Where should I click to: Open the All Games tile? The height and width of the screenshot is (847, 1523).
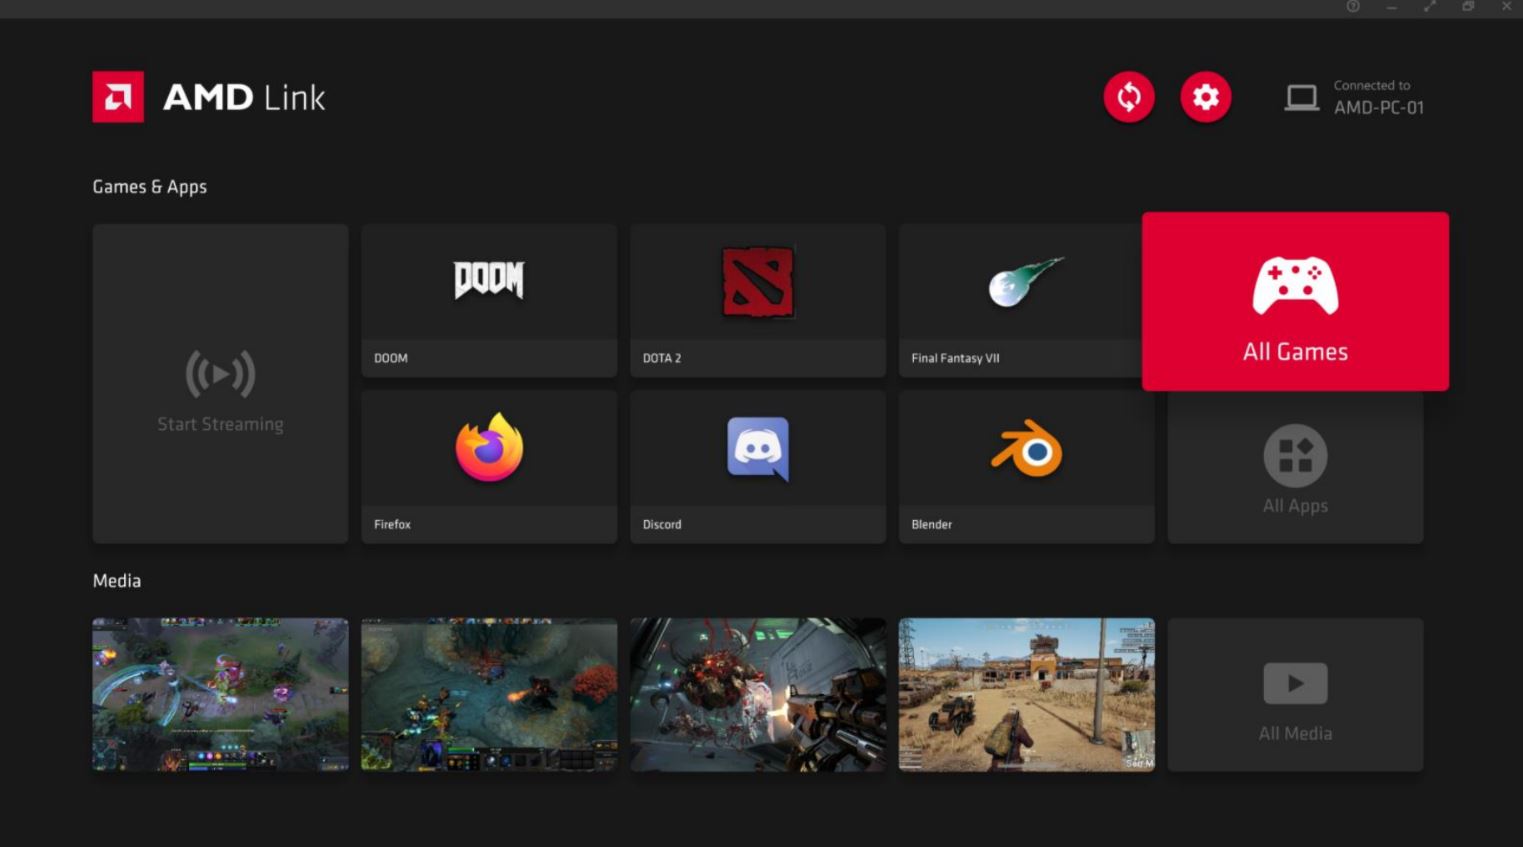(x=1295, y=301)
